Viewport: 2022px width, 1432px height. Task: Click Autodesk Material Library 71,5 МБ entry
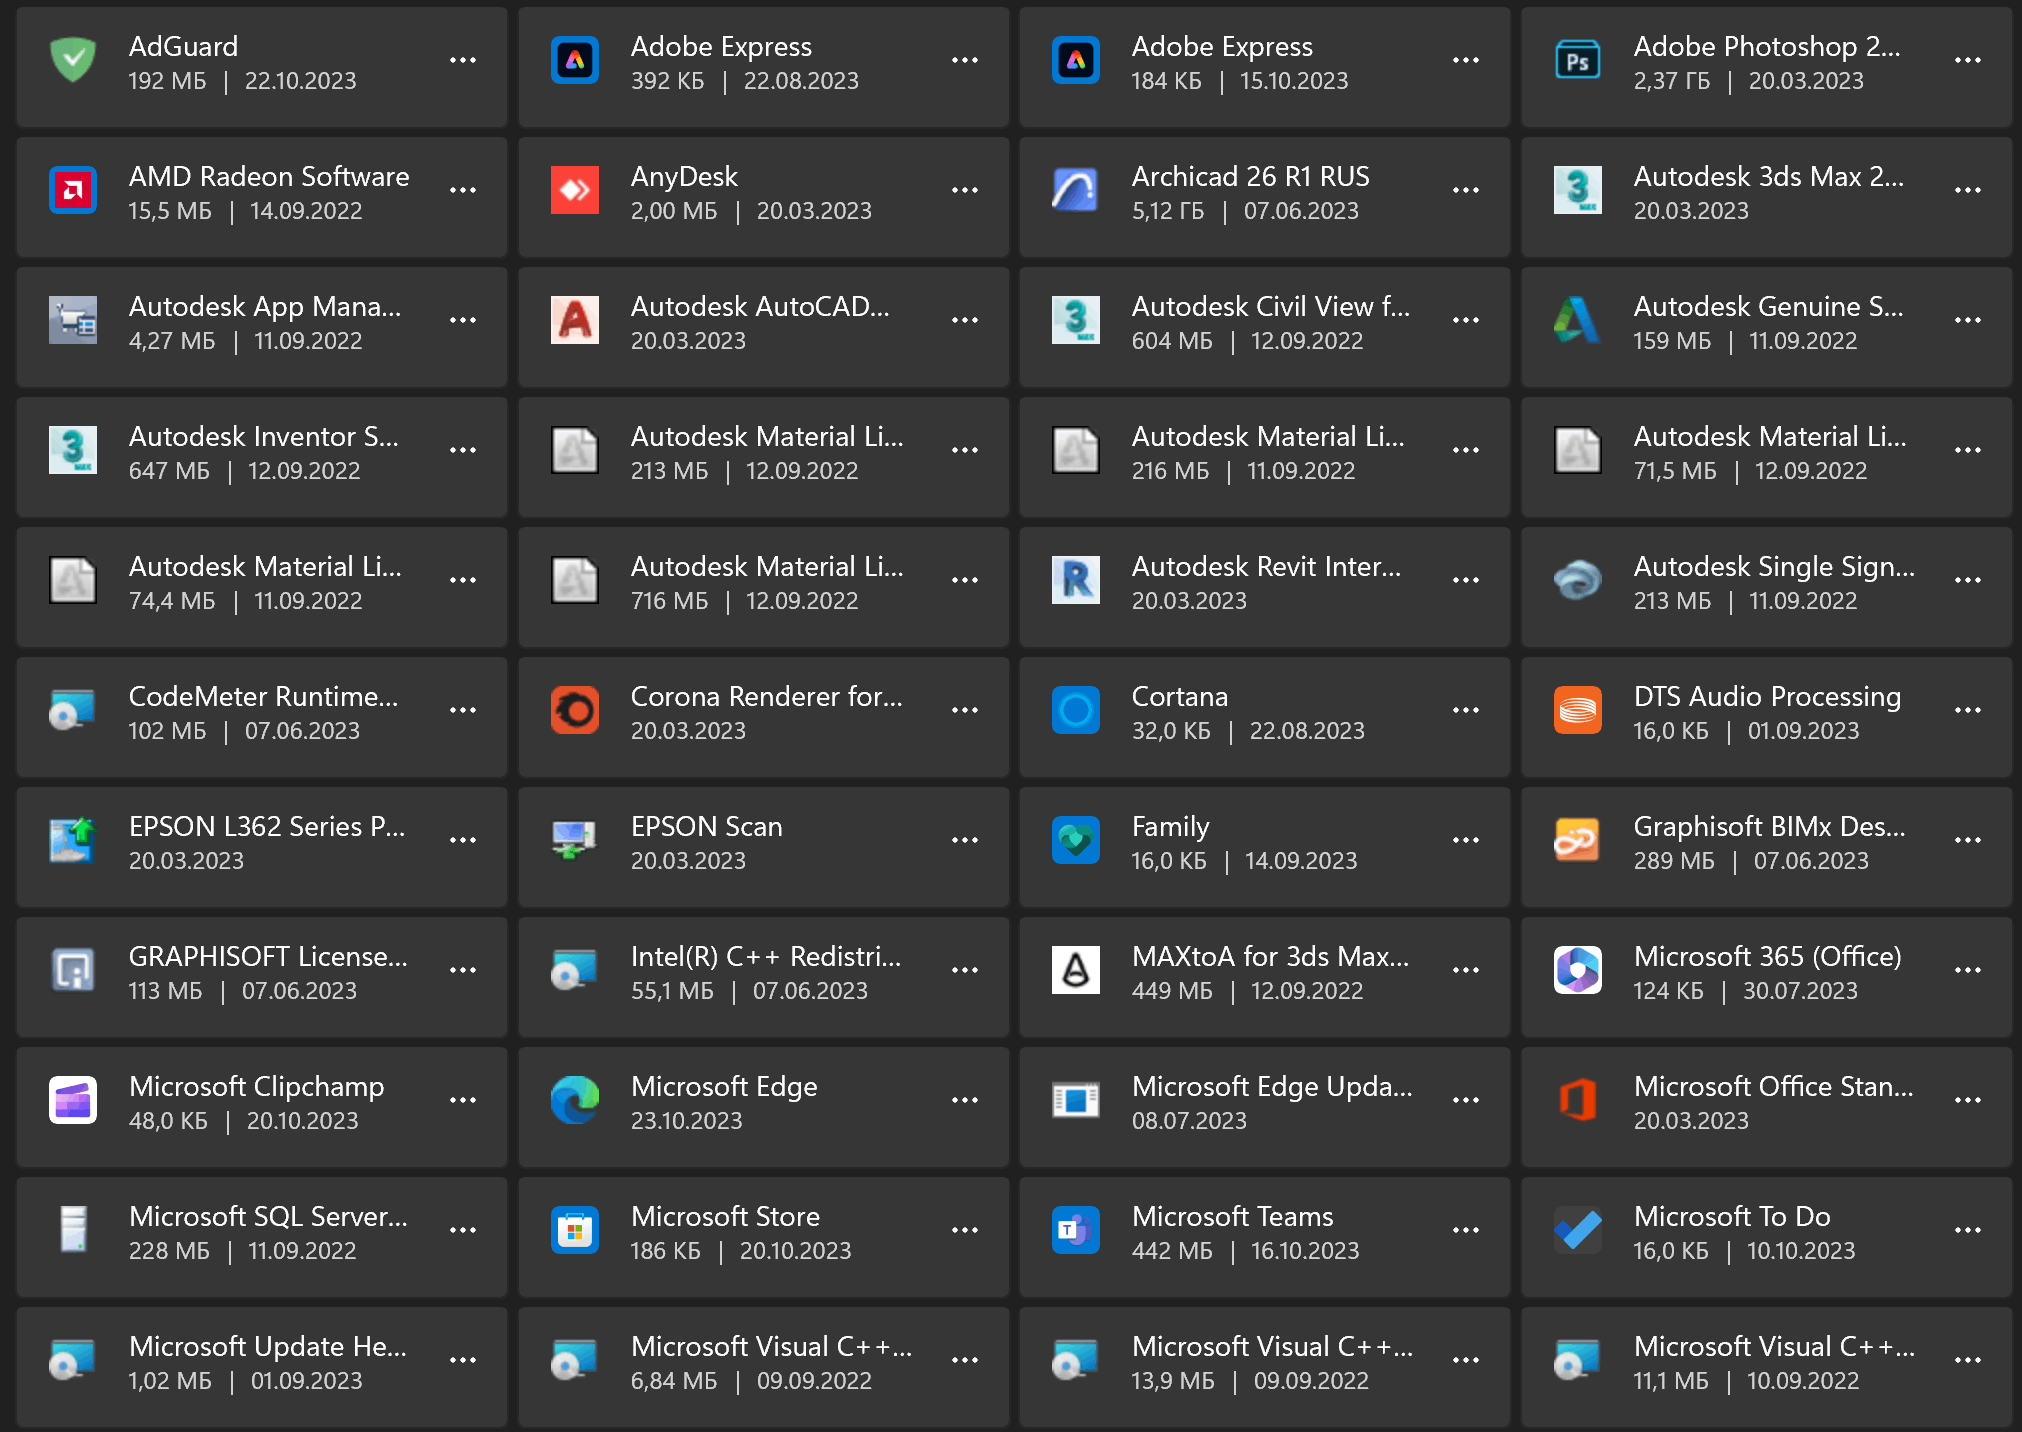coord(1766,457)
